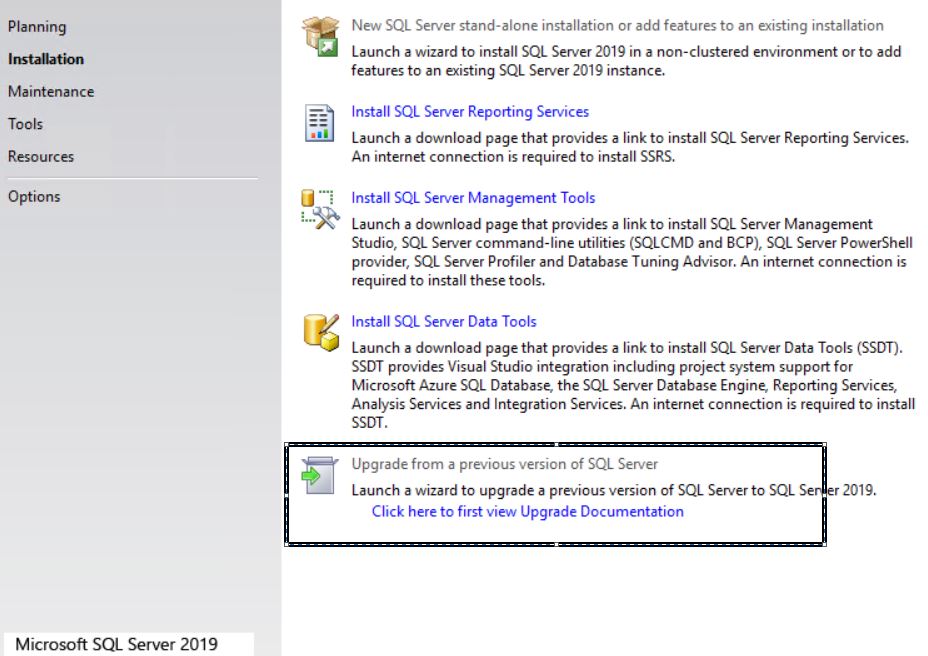Click the Microsoft SQL Server 2019 label

[116, 644]
